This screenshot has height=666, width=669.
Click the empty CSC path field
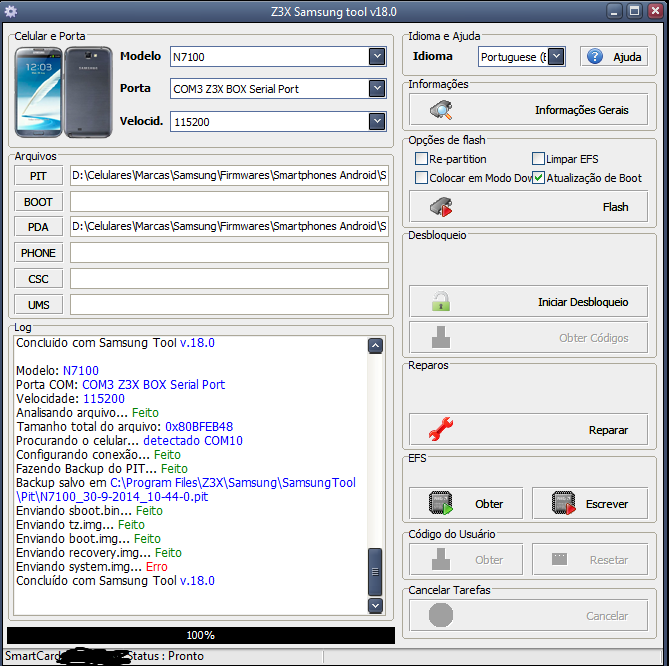click(x=229, y=279)
